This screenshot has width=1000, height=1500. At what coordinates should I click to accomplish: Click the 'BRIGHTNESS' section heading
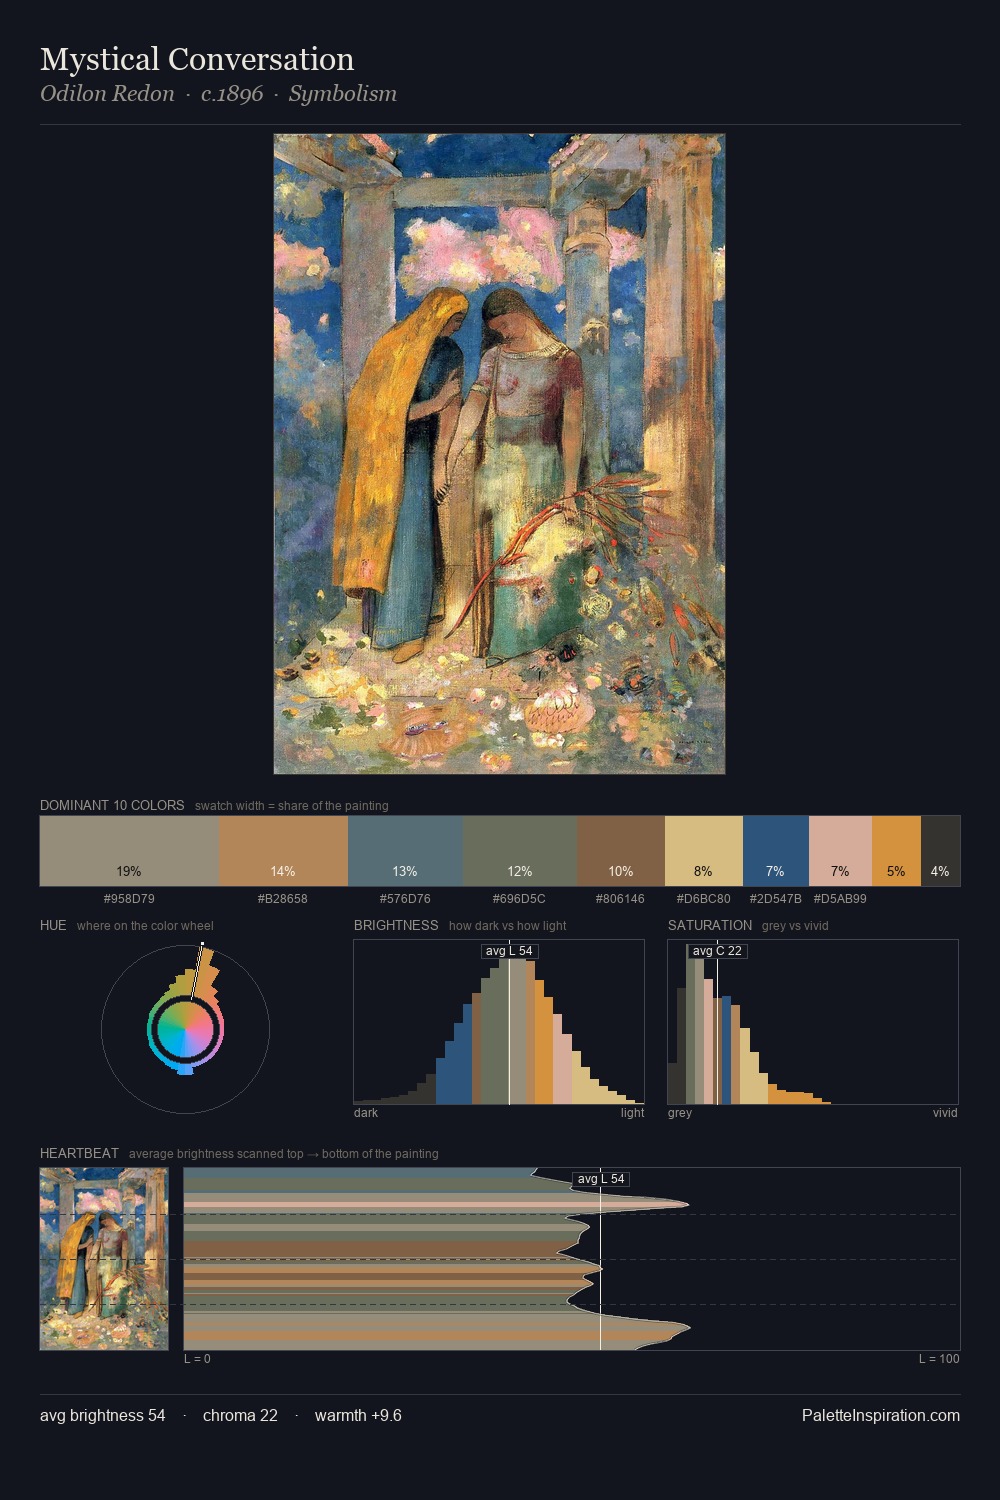tap(396, 925)
